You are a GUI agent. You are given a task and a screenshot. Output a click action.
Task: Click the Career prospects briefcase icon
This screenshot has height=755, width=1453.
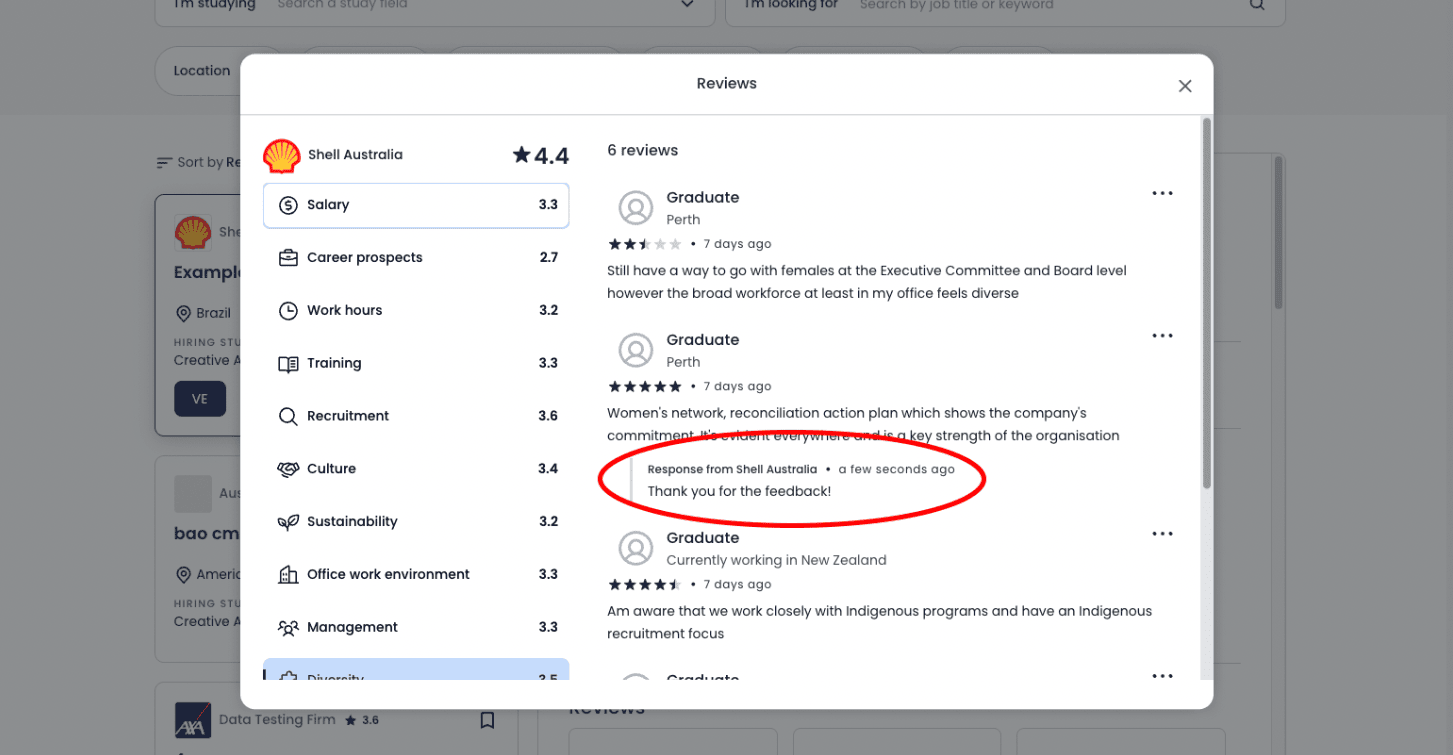point(288,258)
